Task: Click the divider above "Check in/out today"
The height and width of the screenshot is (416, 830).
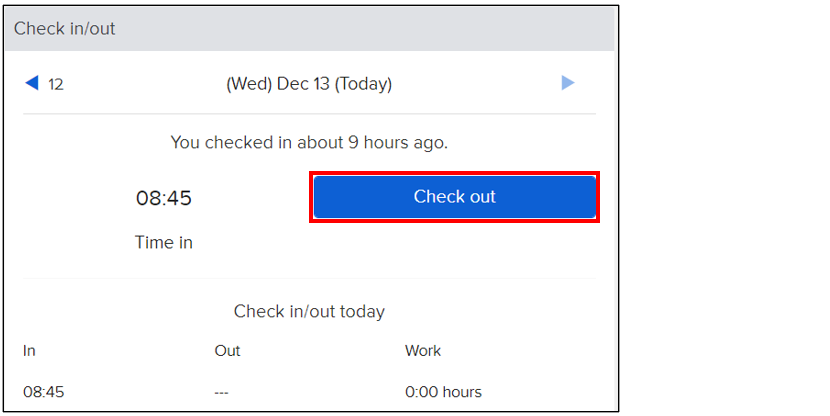Action: pyautogui.click(x=309, y=278)
